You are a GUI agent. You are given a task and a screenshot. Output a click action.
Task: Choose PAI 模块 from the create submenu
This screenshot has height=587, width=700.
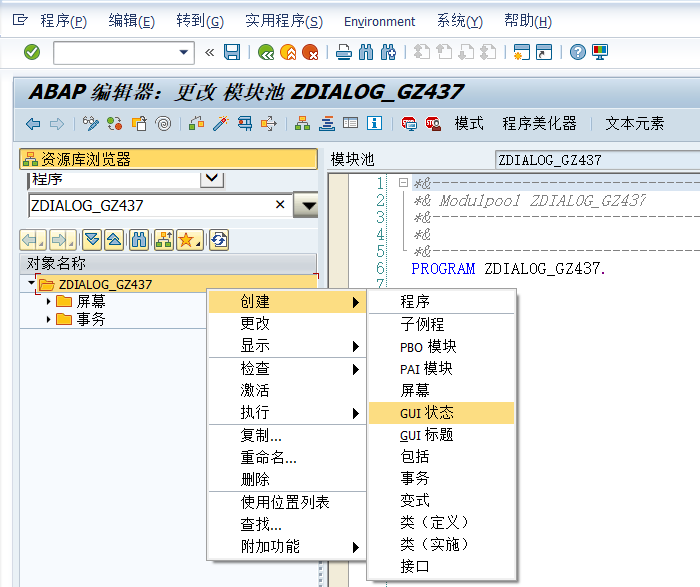point(442,368)
